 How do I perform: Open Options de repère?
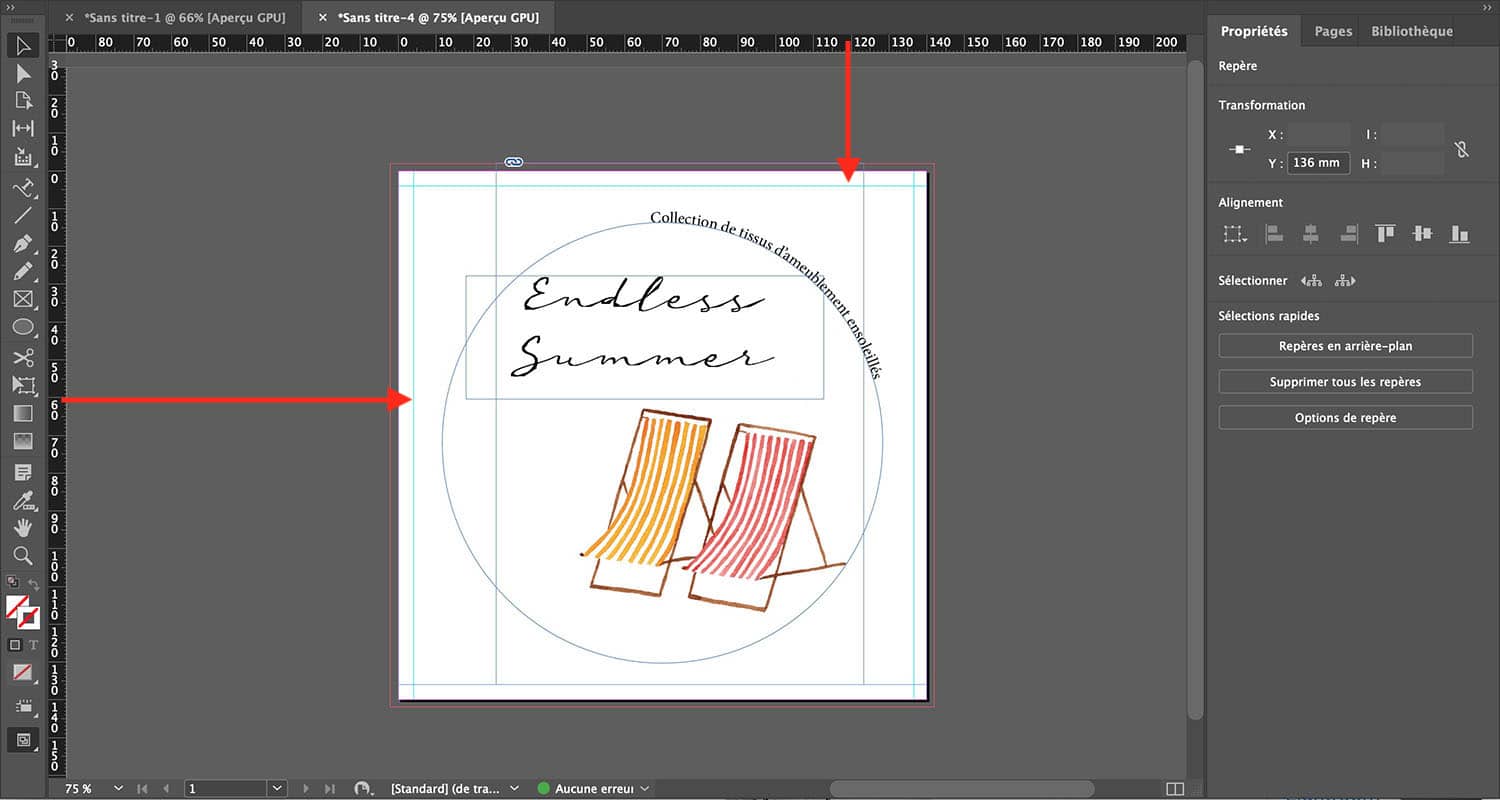point(1345,417)
